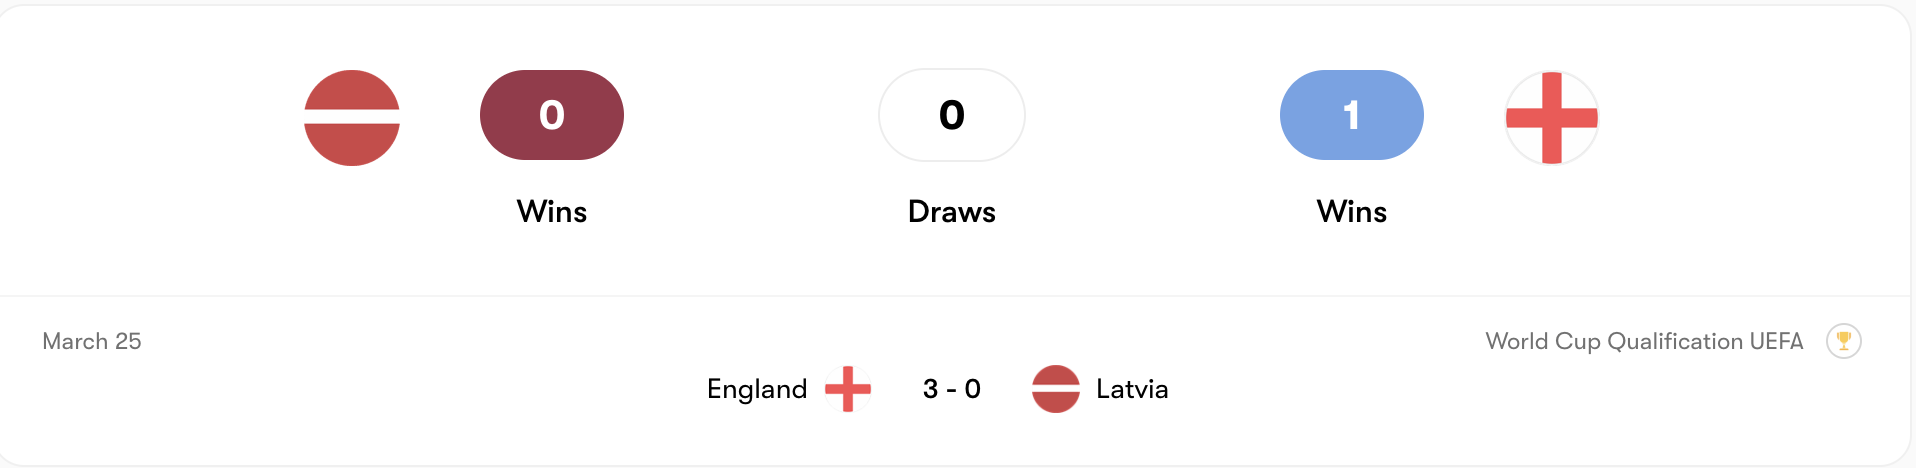Click England's goal count 3 in the score
The width and height of the screenshot is (1916, 468).
pyautogui.click(x=930, y=389)
